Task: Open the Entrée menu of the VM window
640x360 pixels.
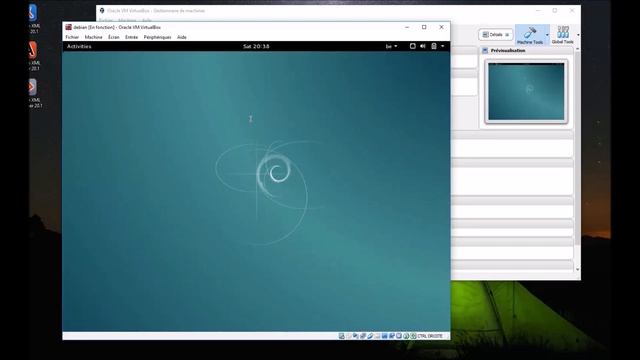Action: coord(131,37)
